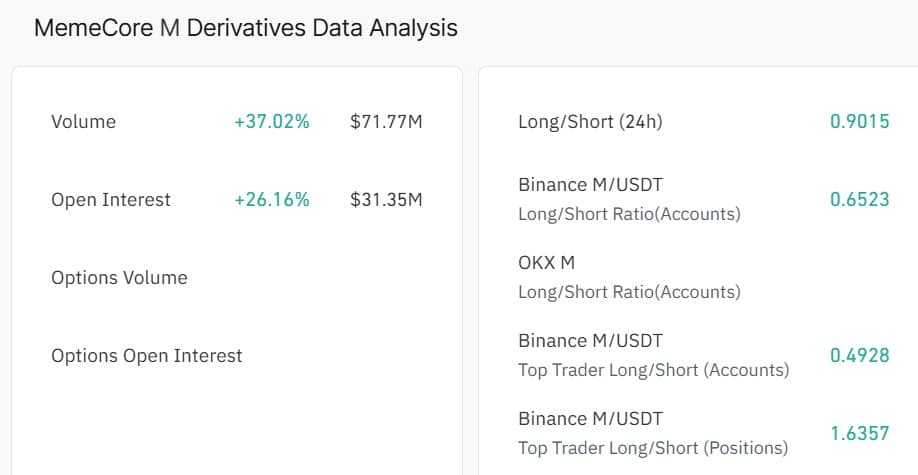The height and width of the screenshot is (475, 918).
Task: Select the Long/Short (24h) label
Action: point(590,122)
